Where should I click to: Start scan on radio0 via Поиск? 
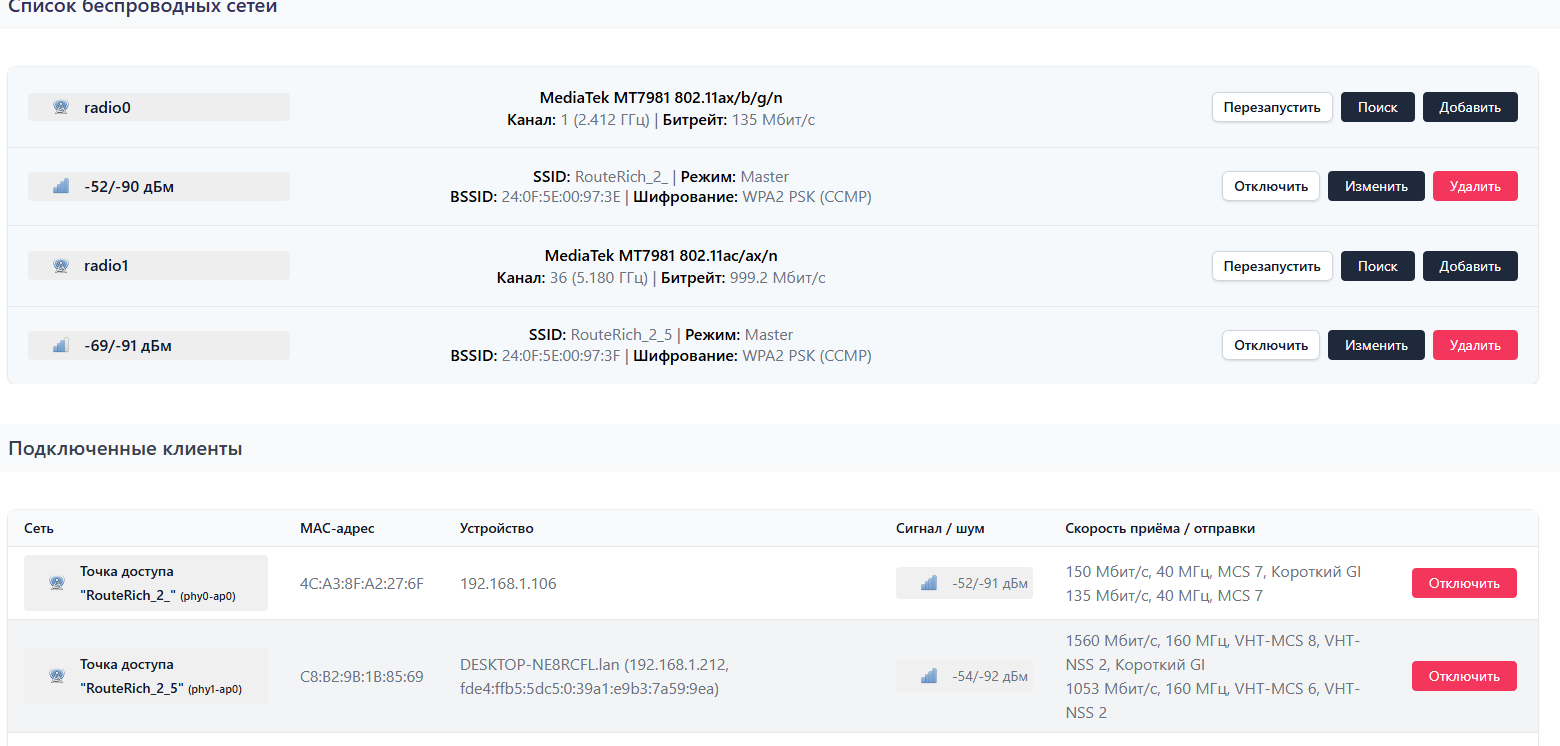pyautogui.click(x=1377, y=107)
